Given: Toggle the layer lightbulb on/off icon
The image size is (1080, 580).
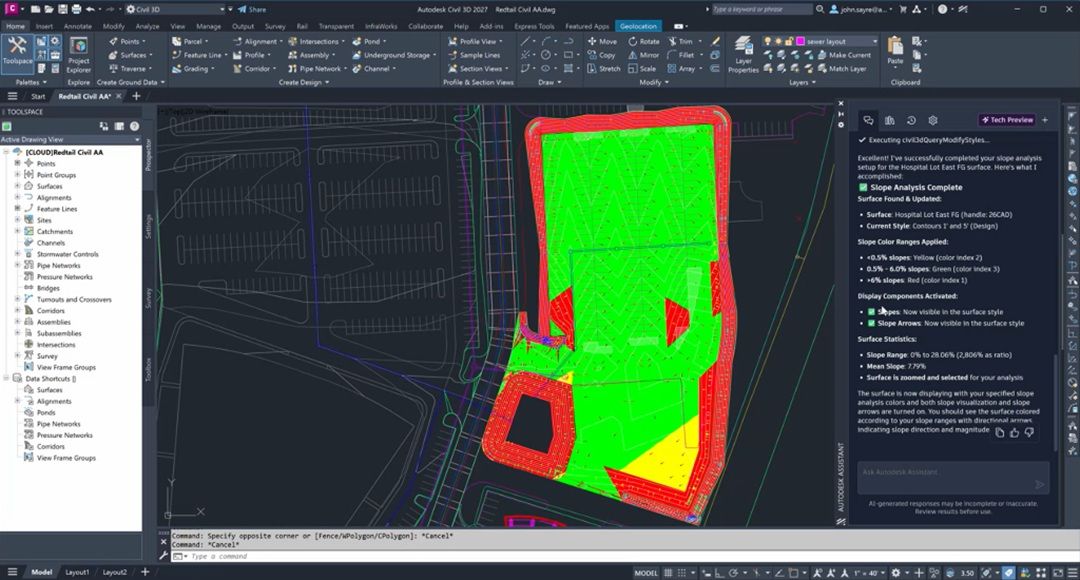Looking at the screenshot, I should click(x=767, y=41).
